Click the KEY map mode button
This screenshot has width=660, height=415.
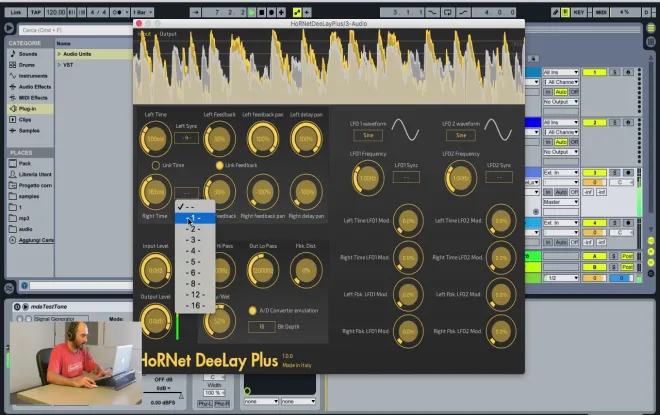579,12
